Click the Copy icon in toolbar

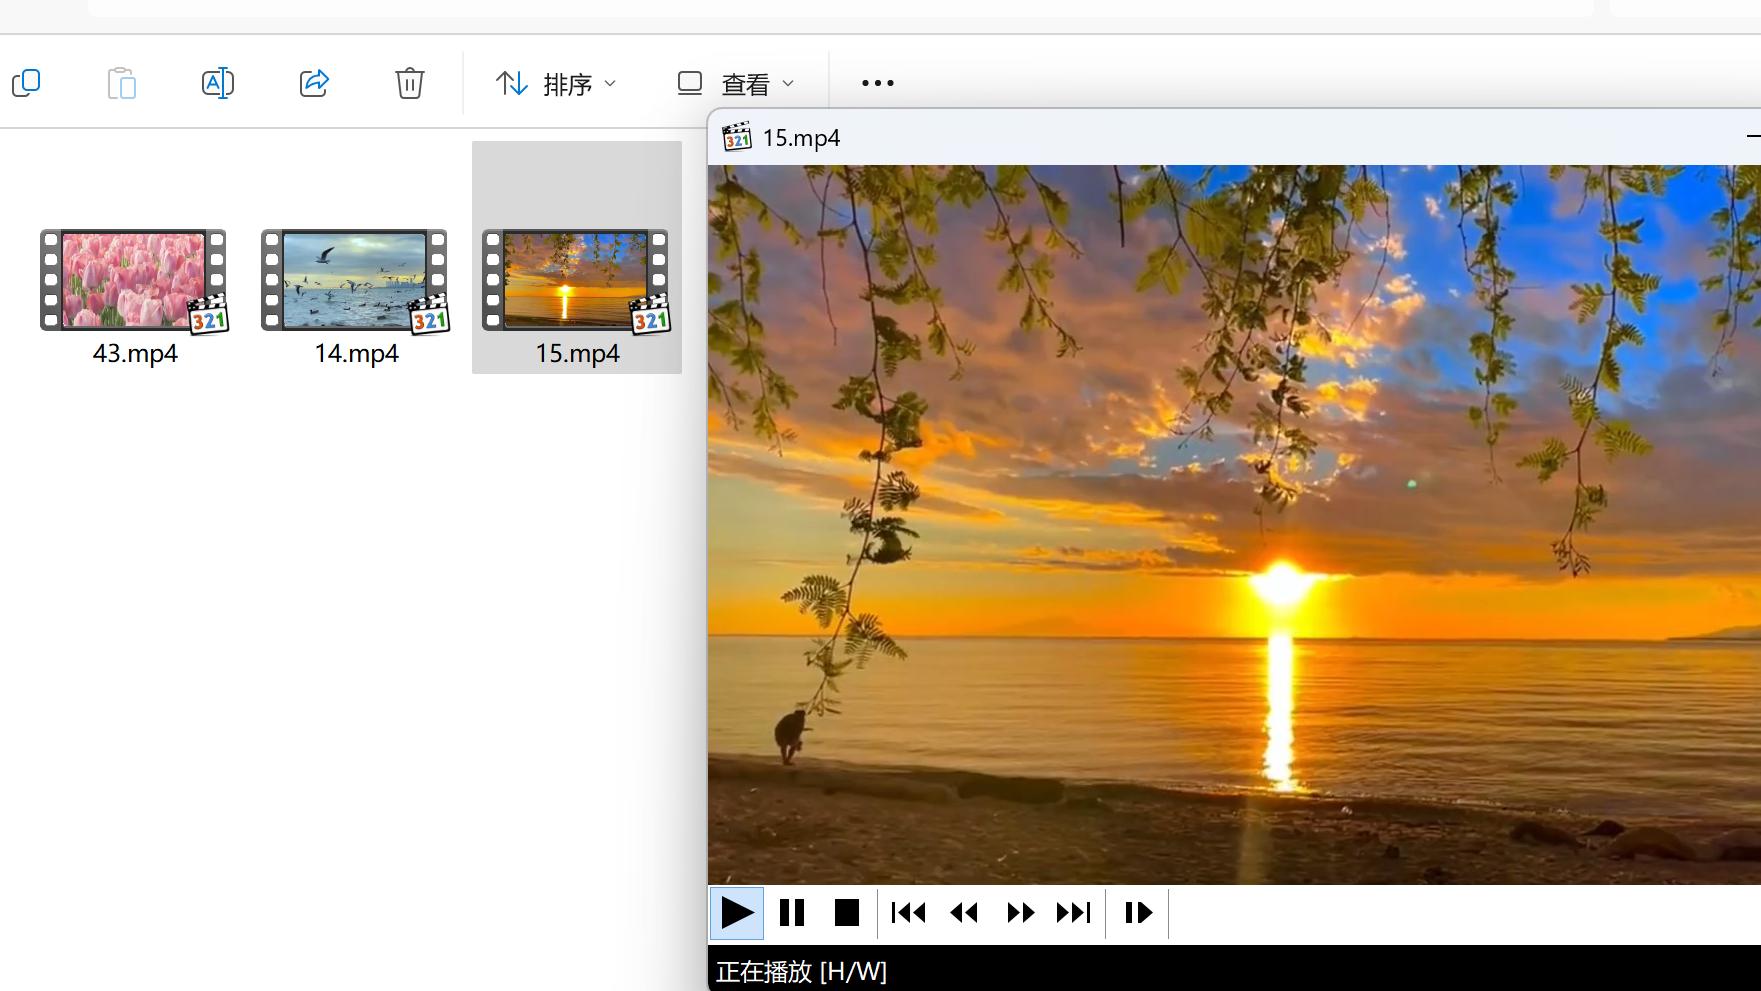click(26, 83)
